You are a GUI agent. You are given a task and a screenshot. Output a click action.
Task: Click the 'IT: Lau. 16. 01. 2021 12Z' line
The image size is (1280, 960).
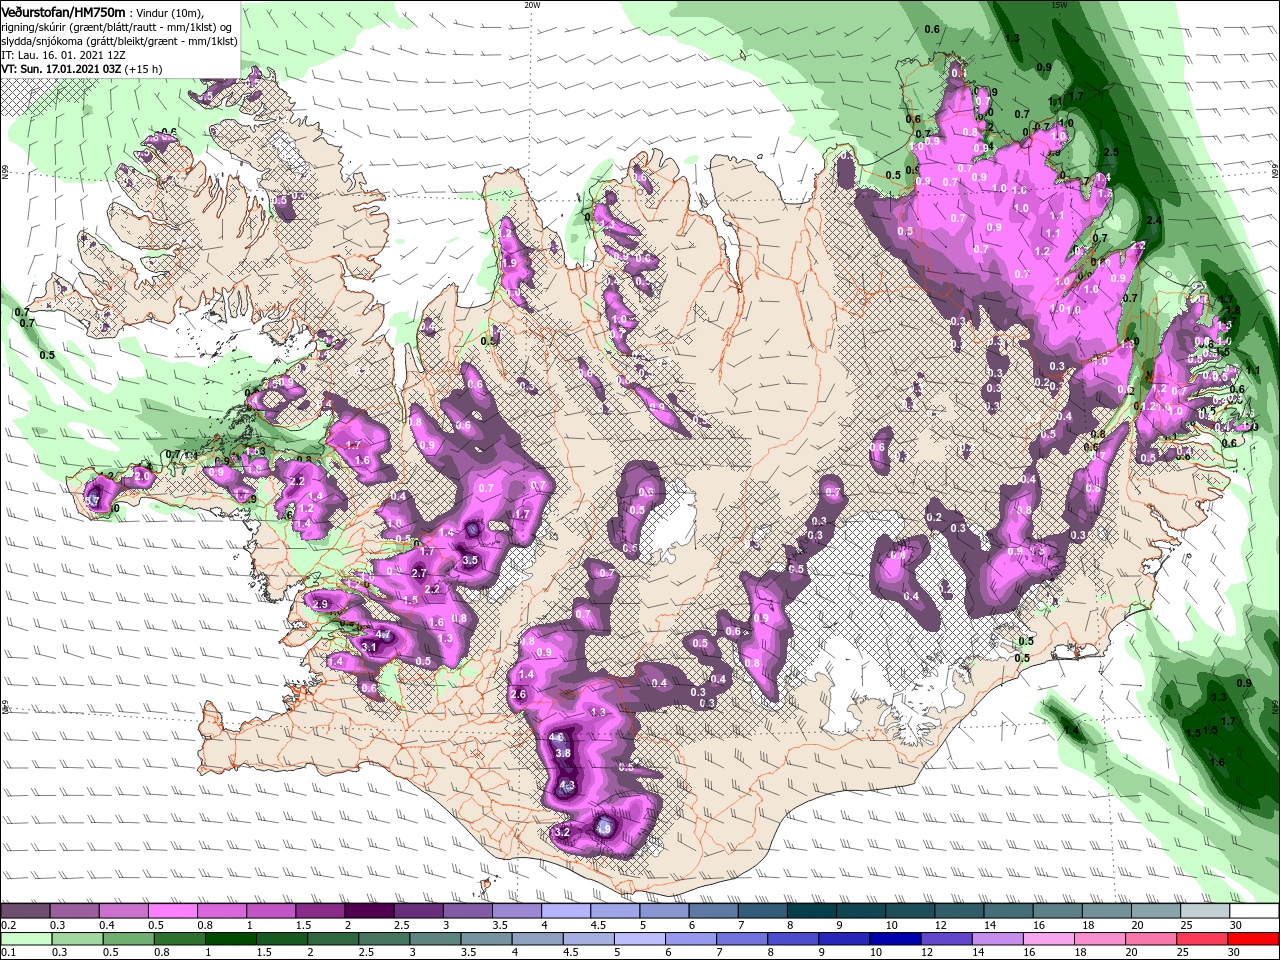coord(63,55)
